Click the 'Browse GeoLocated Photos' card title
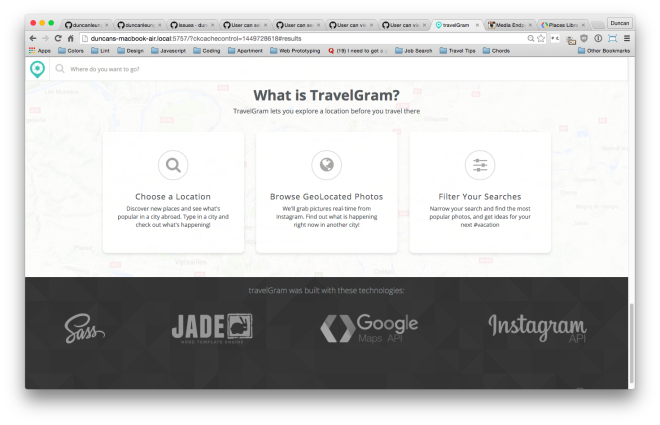 326,197
